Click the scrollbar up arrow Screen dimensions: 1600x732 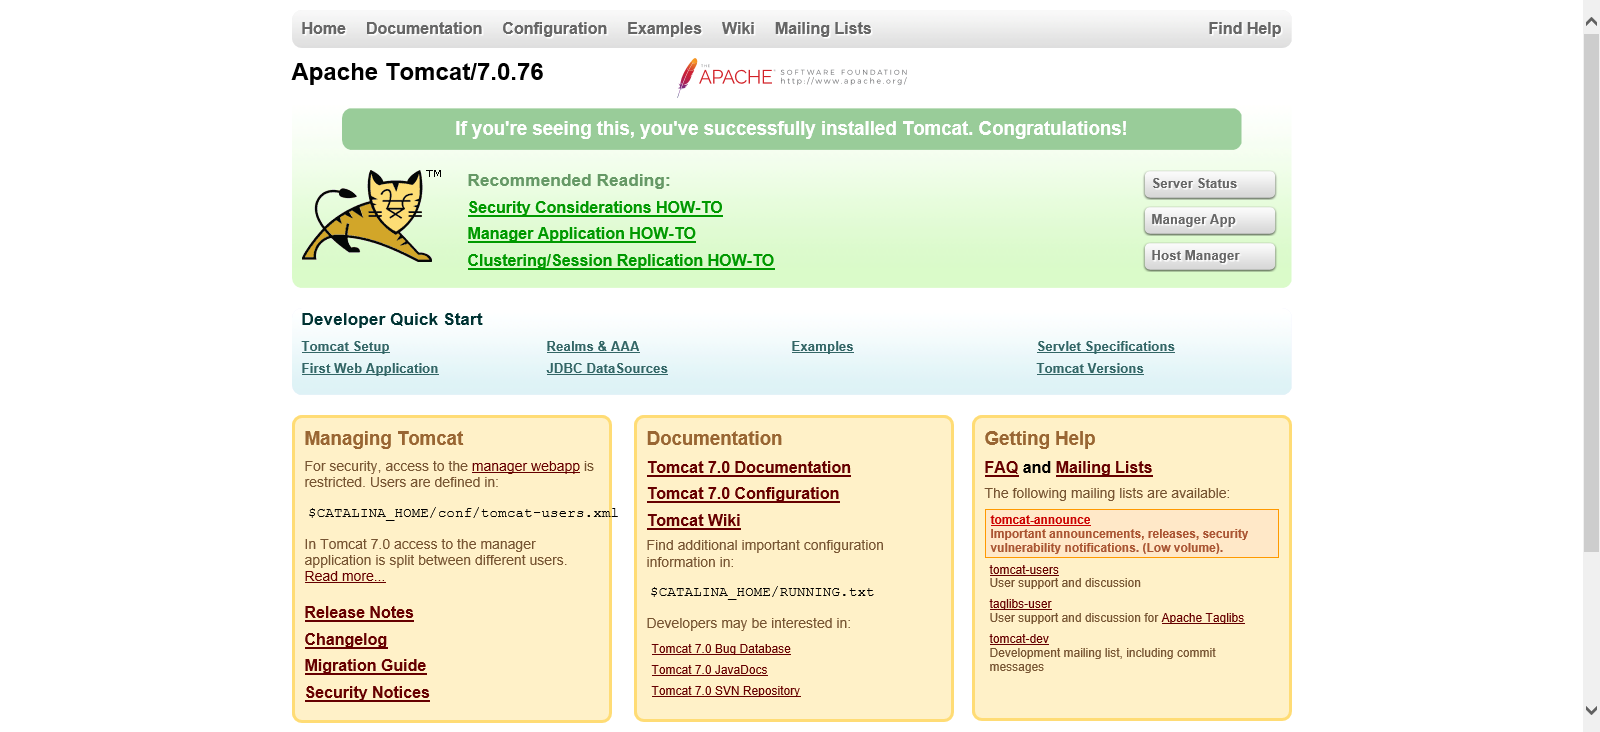coord(1591,20)
